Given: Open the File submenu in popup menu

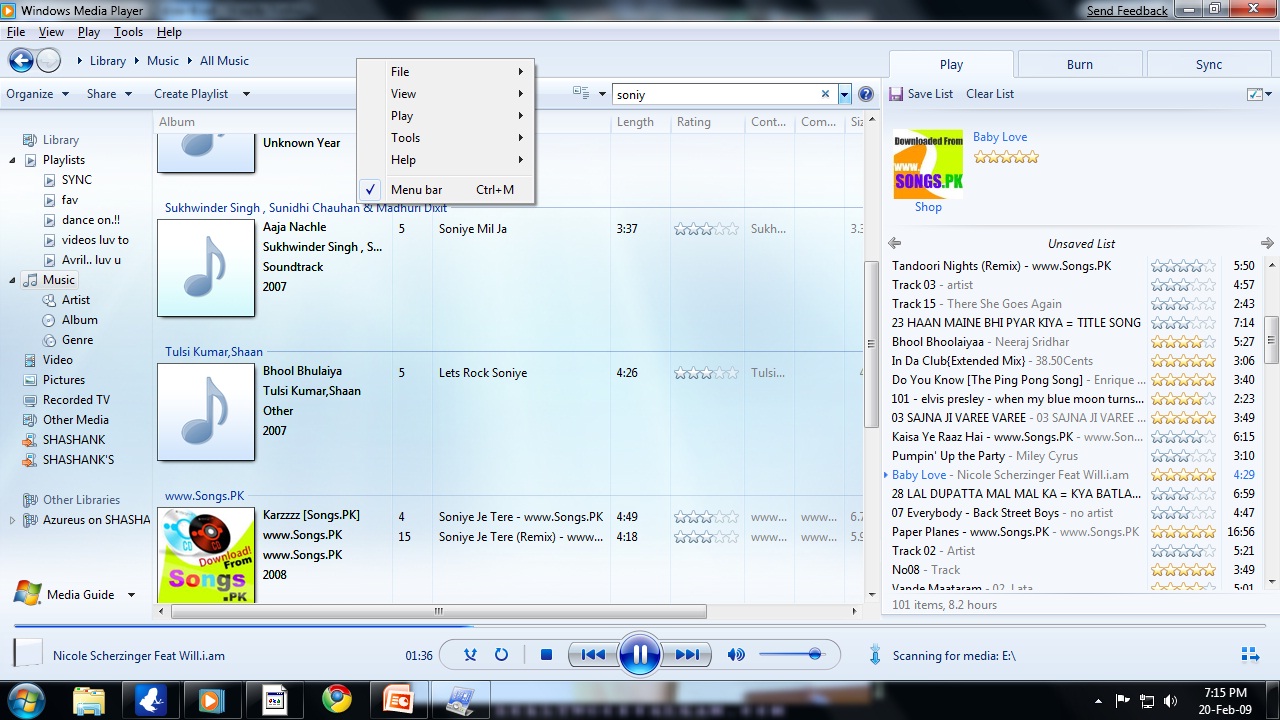Looking at the screenshot, I should click(x=446, y=72).
